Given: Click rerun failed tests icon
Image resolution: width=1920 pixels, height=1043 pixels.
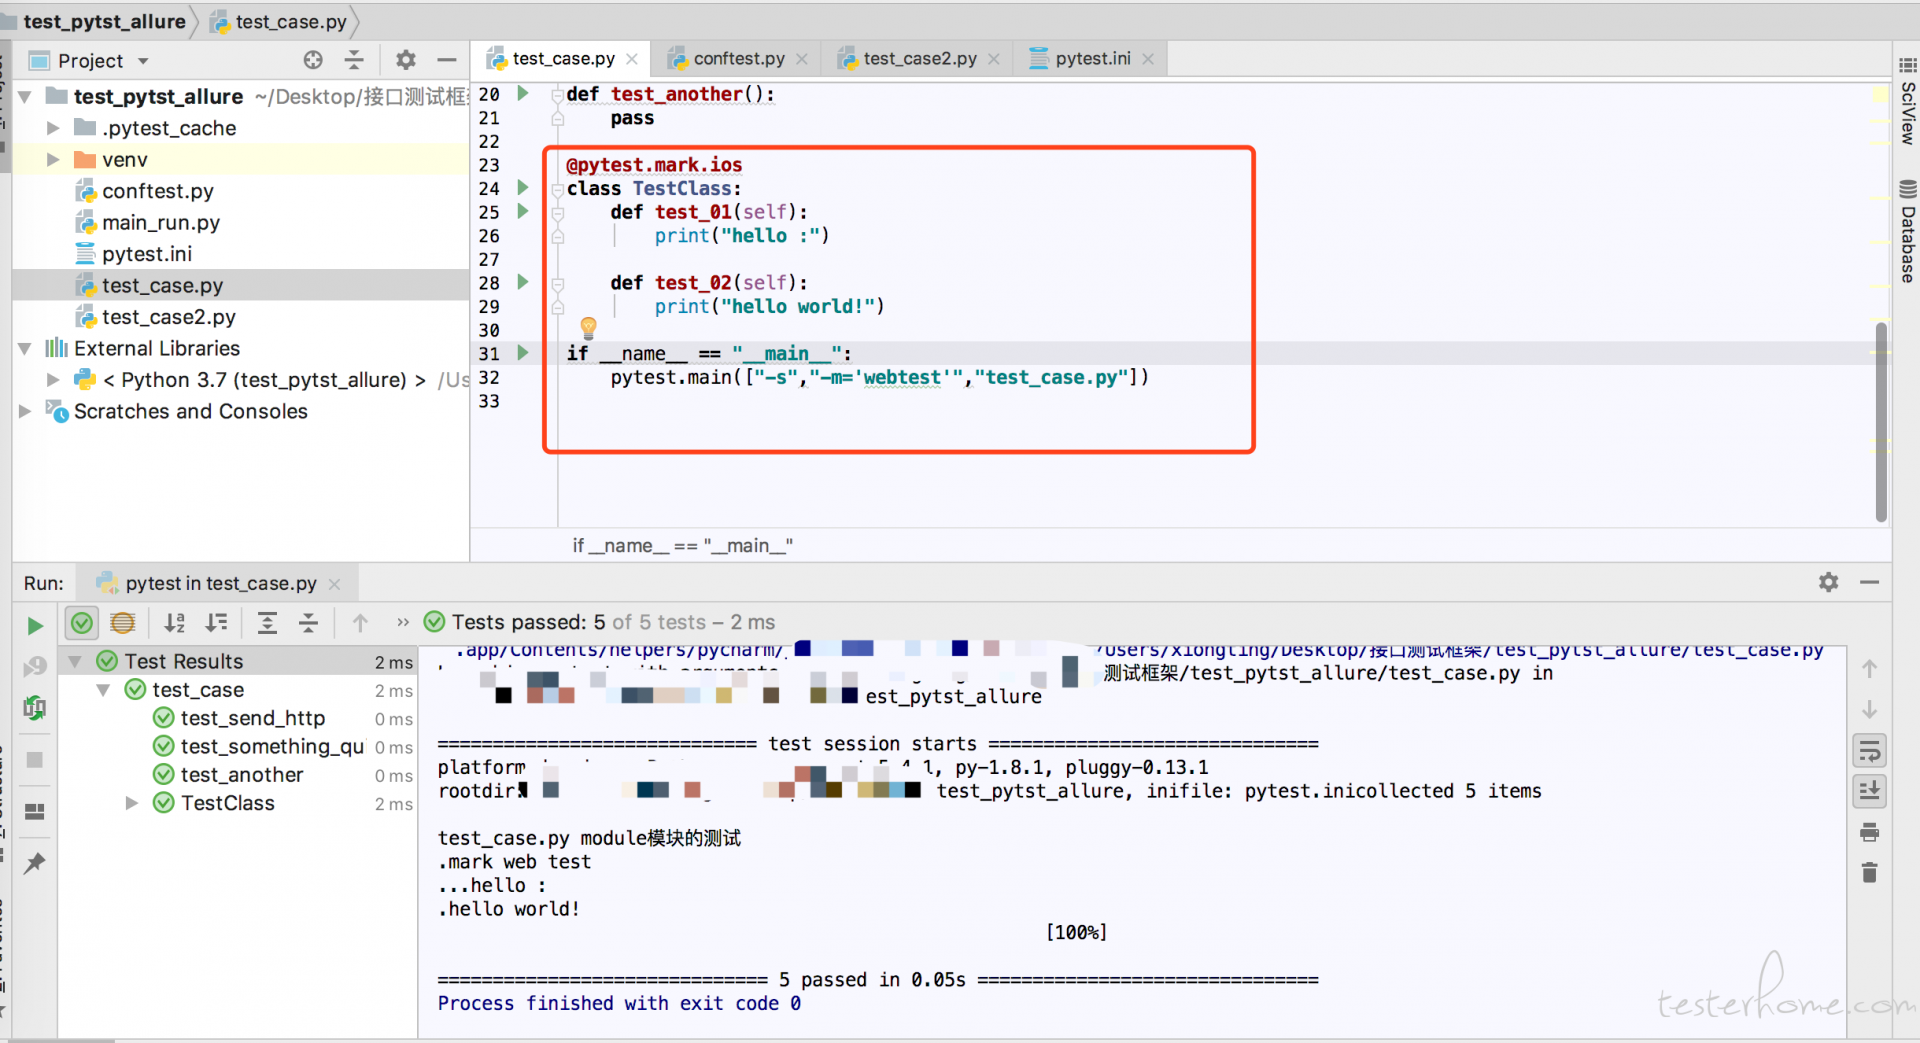Looking at the screenshot, I should click(35, 666).
